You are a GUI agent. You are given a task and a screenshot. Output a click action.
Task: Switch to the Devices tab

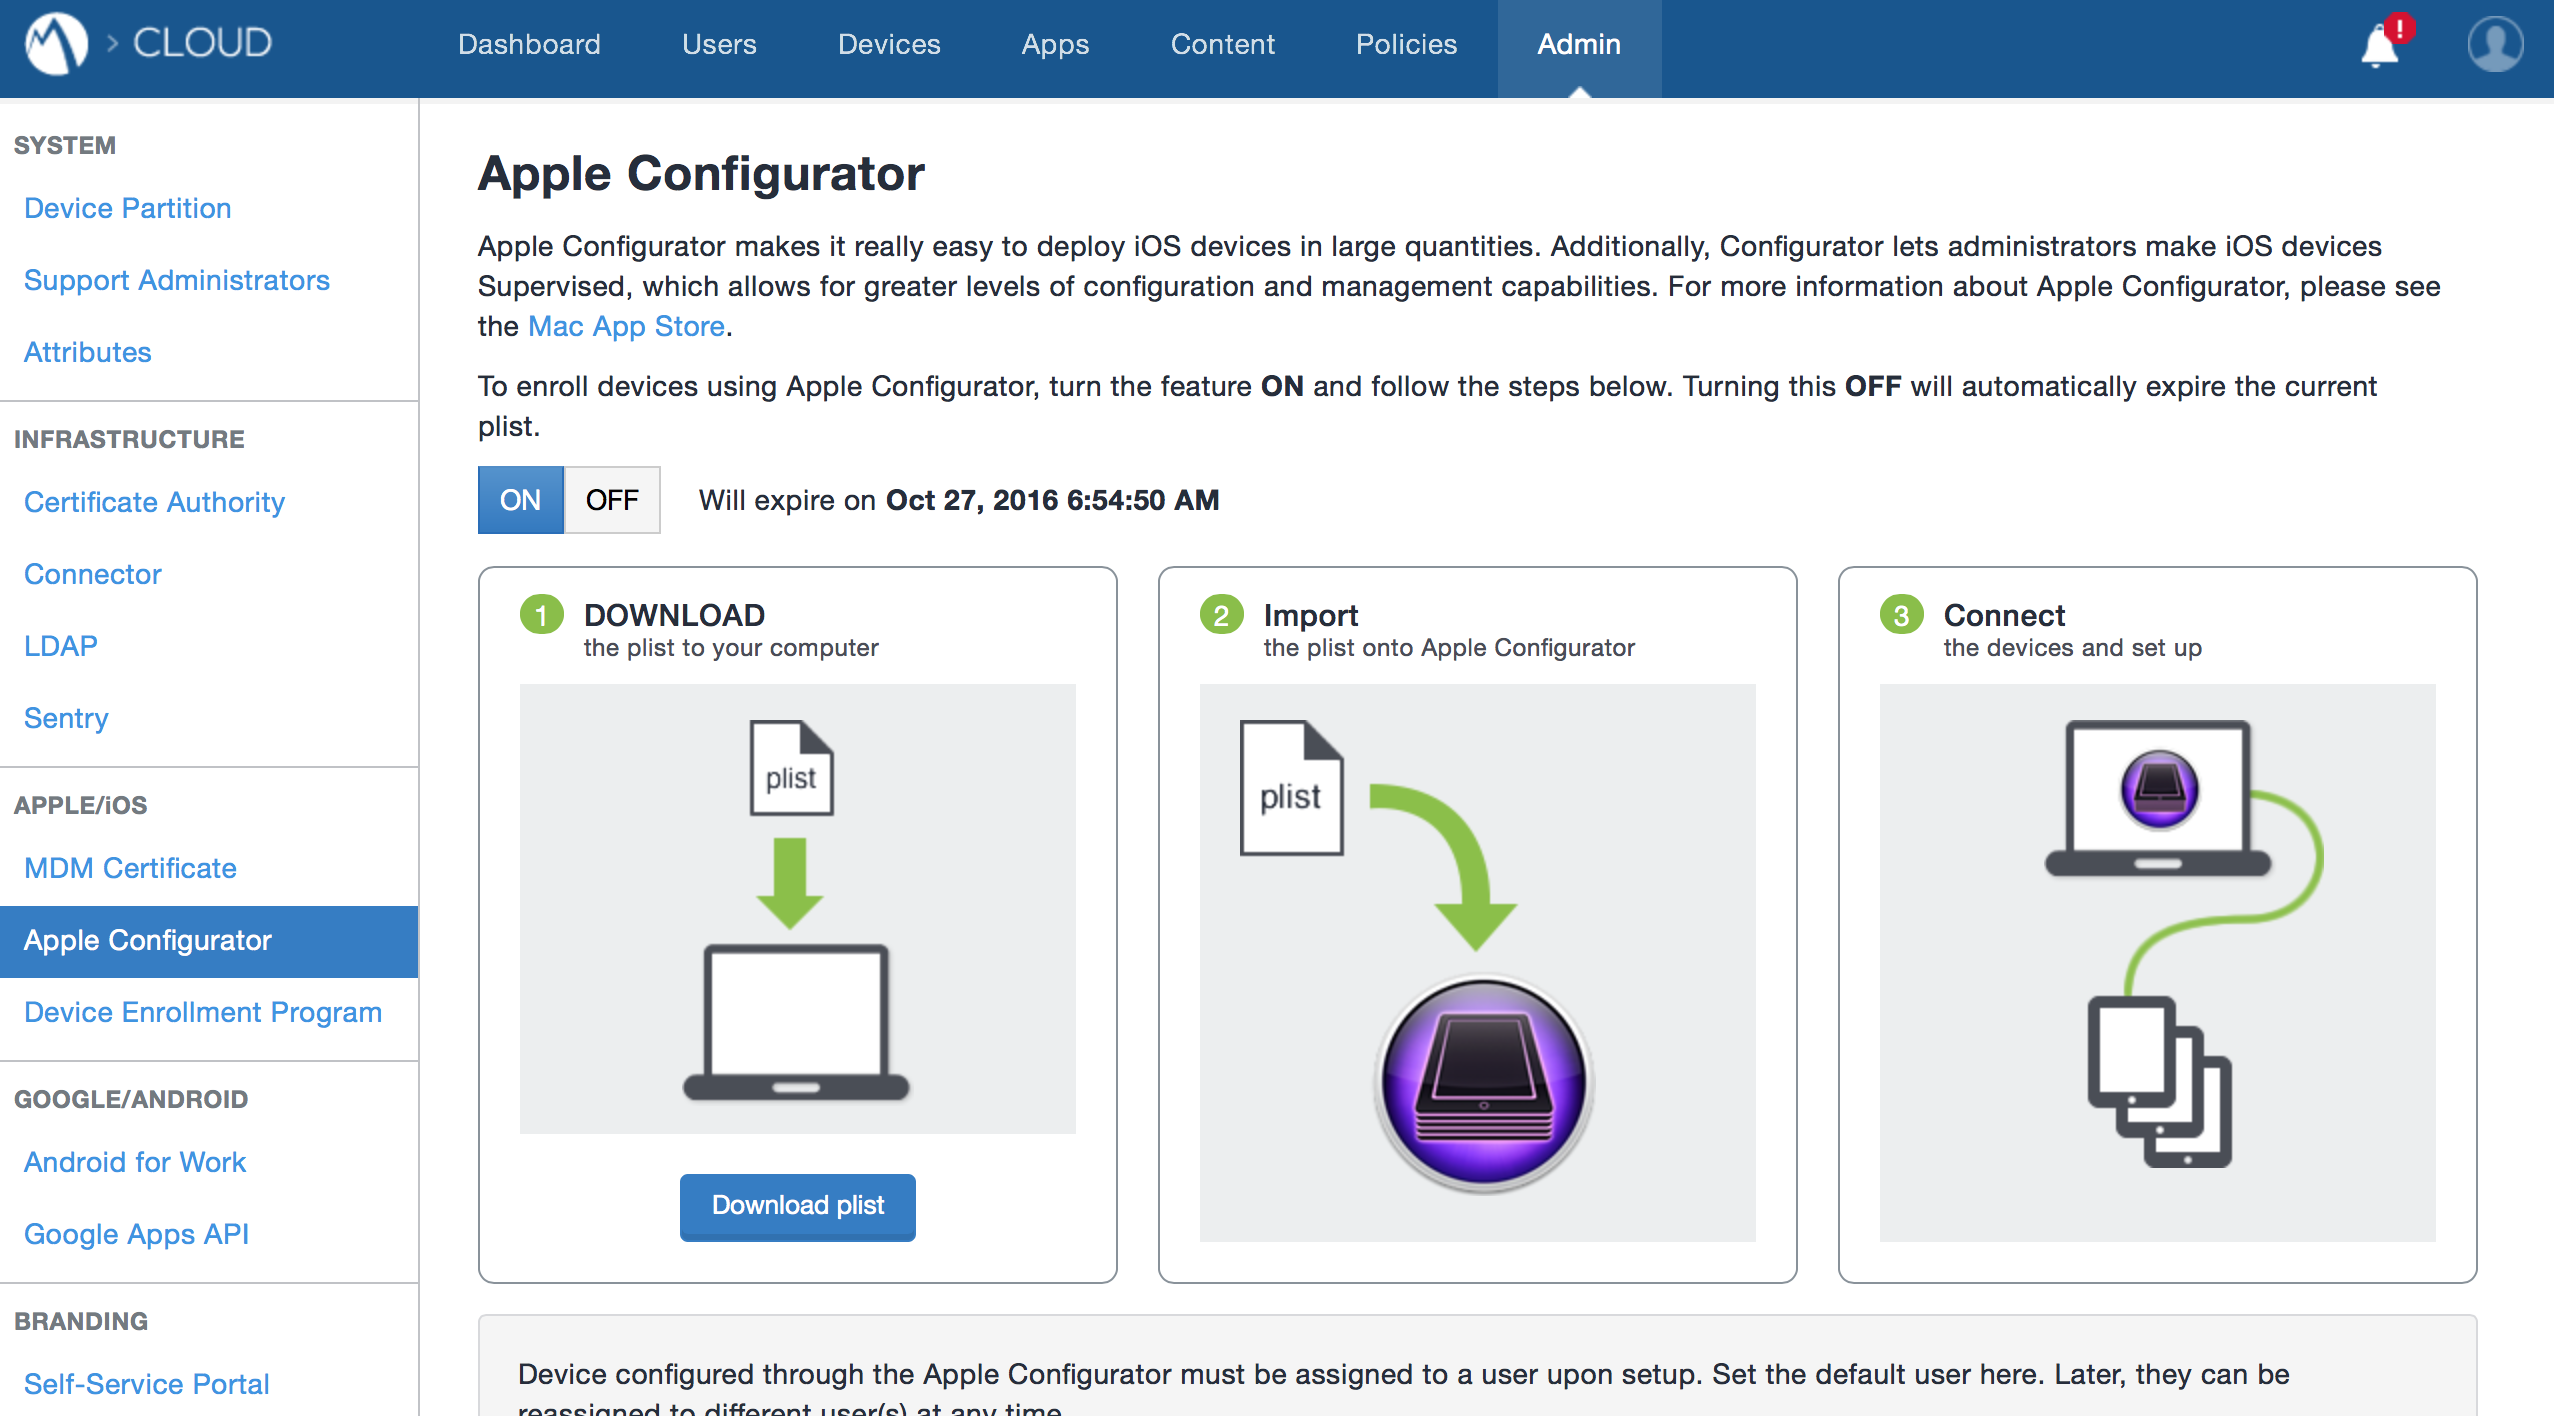click(x=888, y=44)
